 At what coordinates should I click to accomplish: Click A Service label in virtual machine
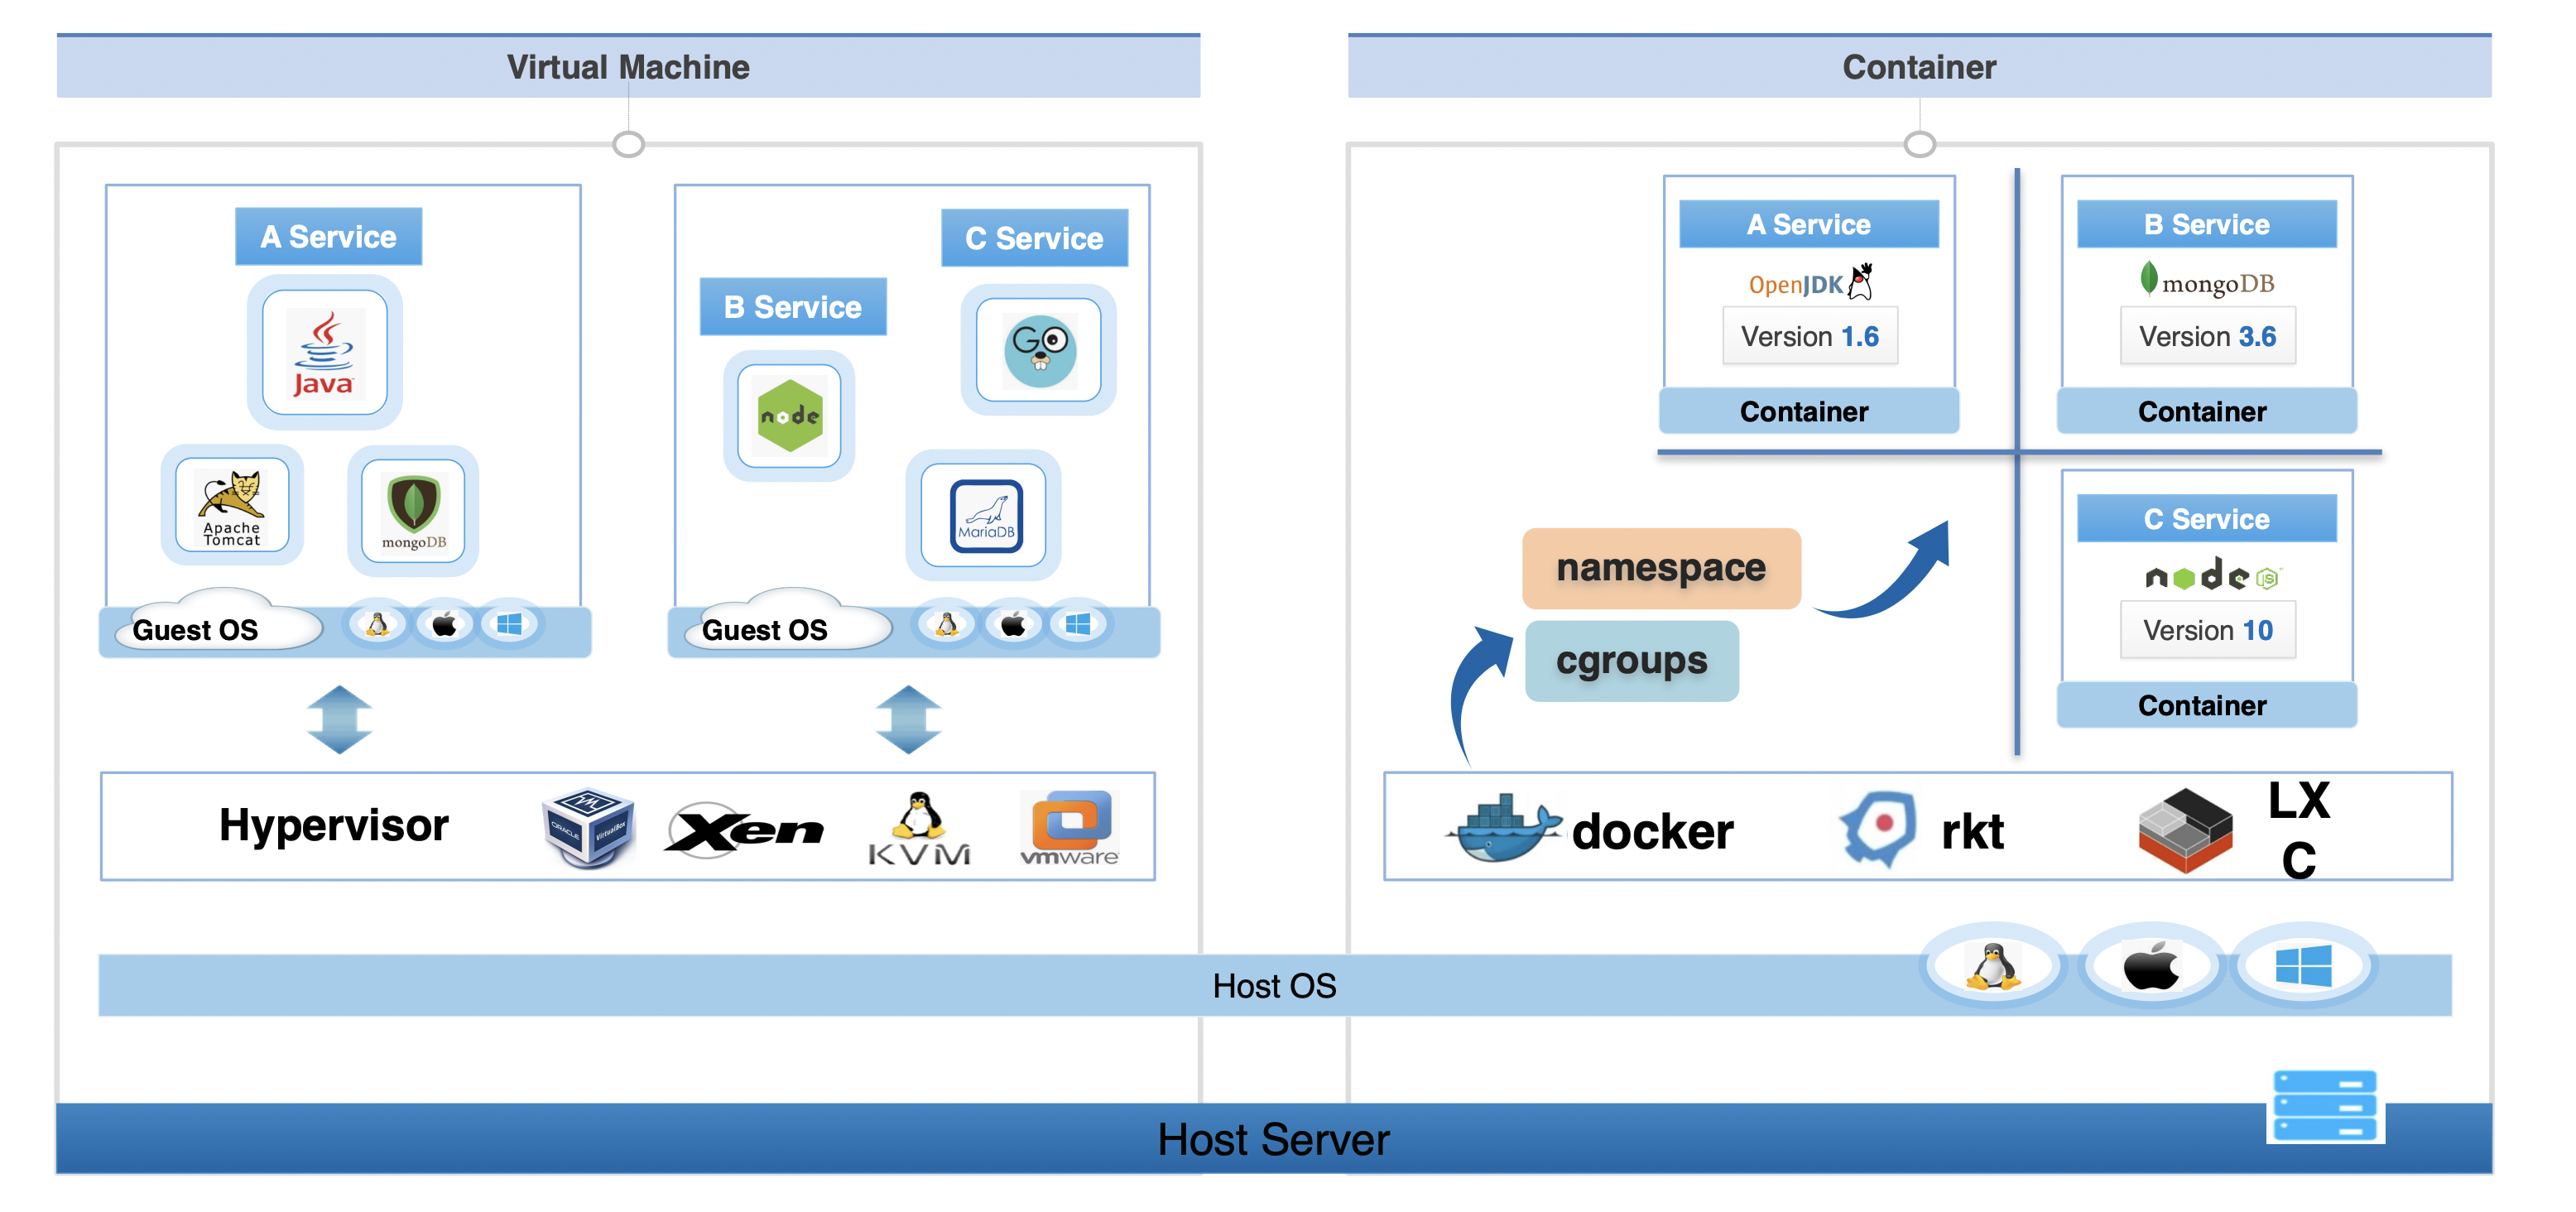pyautogui.click(x=328, y=237)
